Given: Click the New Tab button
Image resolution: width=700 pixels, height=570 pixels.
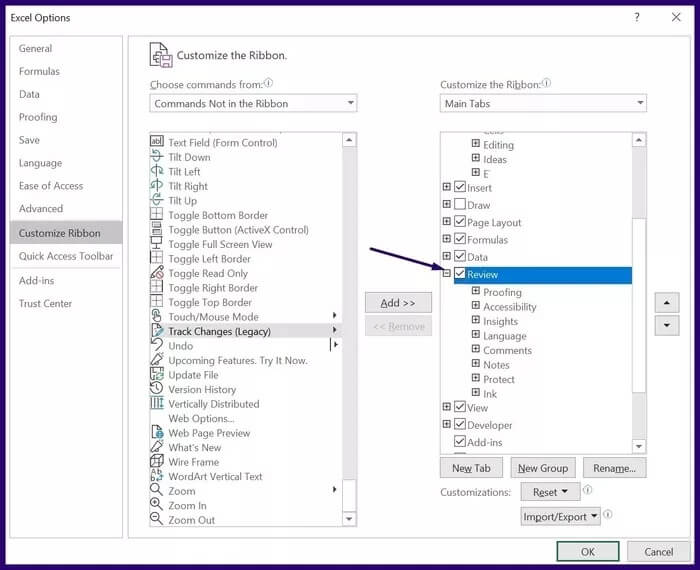Looking at the screenshot, I should tap(471, 468).
